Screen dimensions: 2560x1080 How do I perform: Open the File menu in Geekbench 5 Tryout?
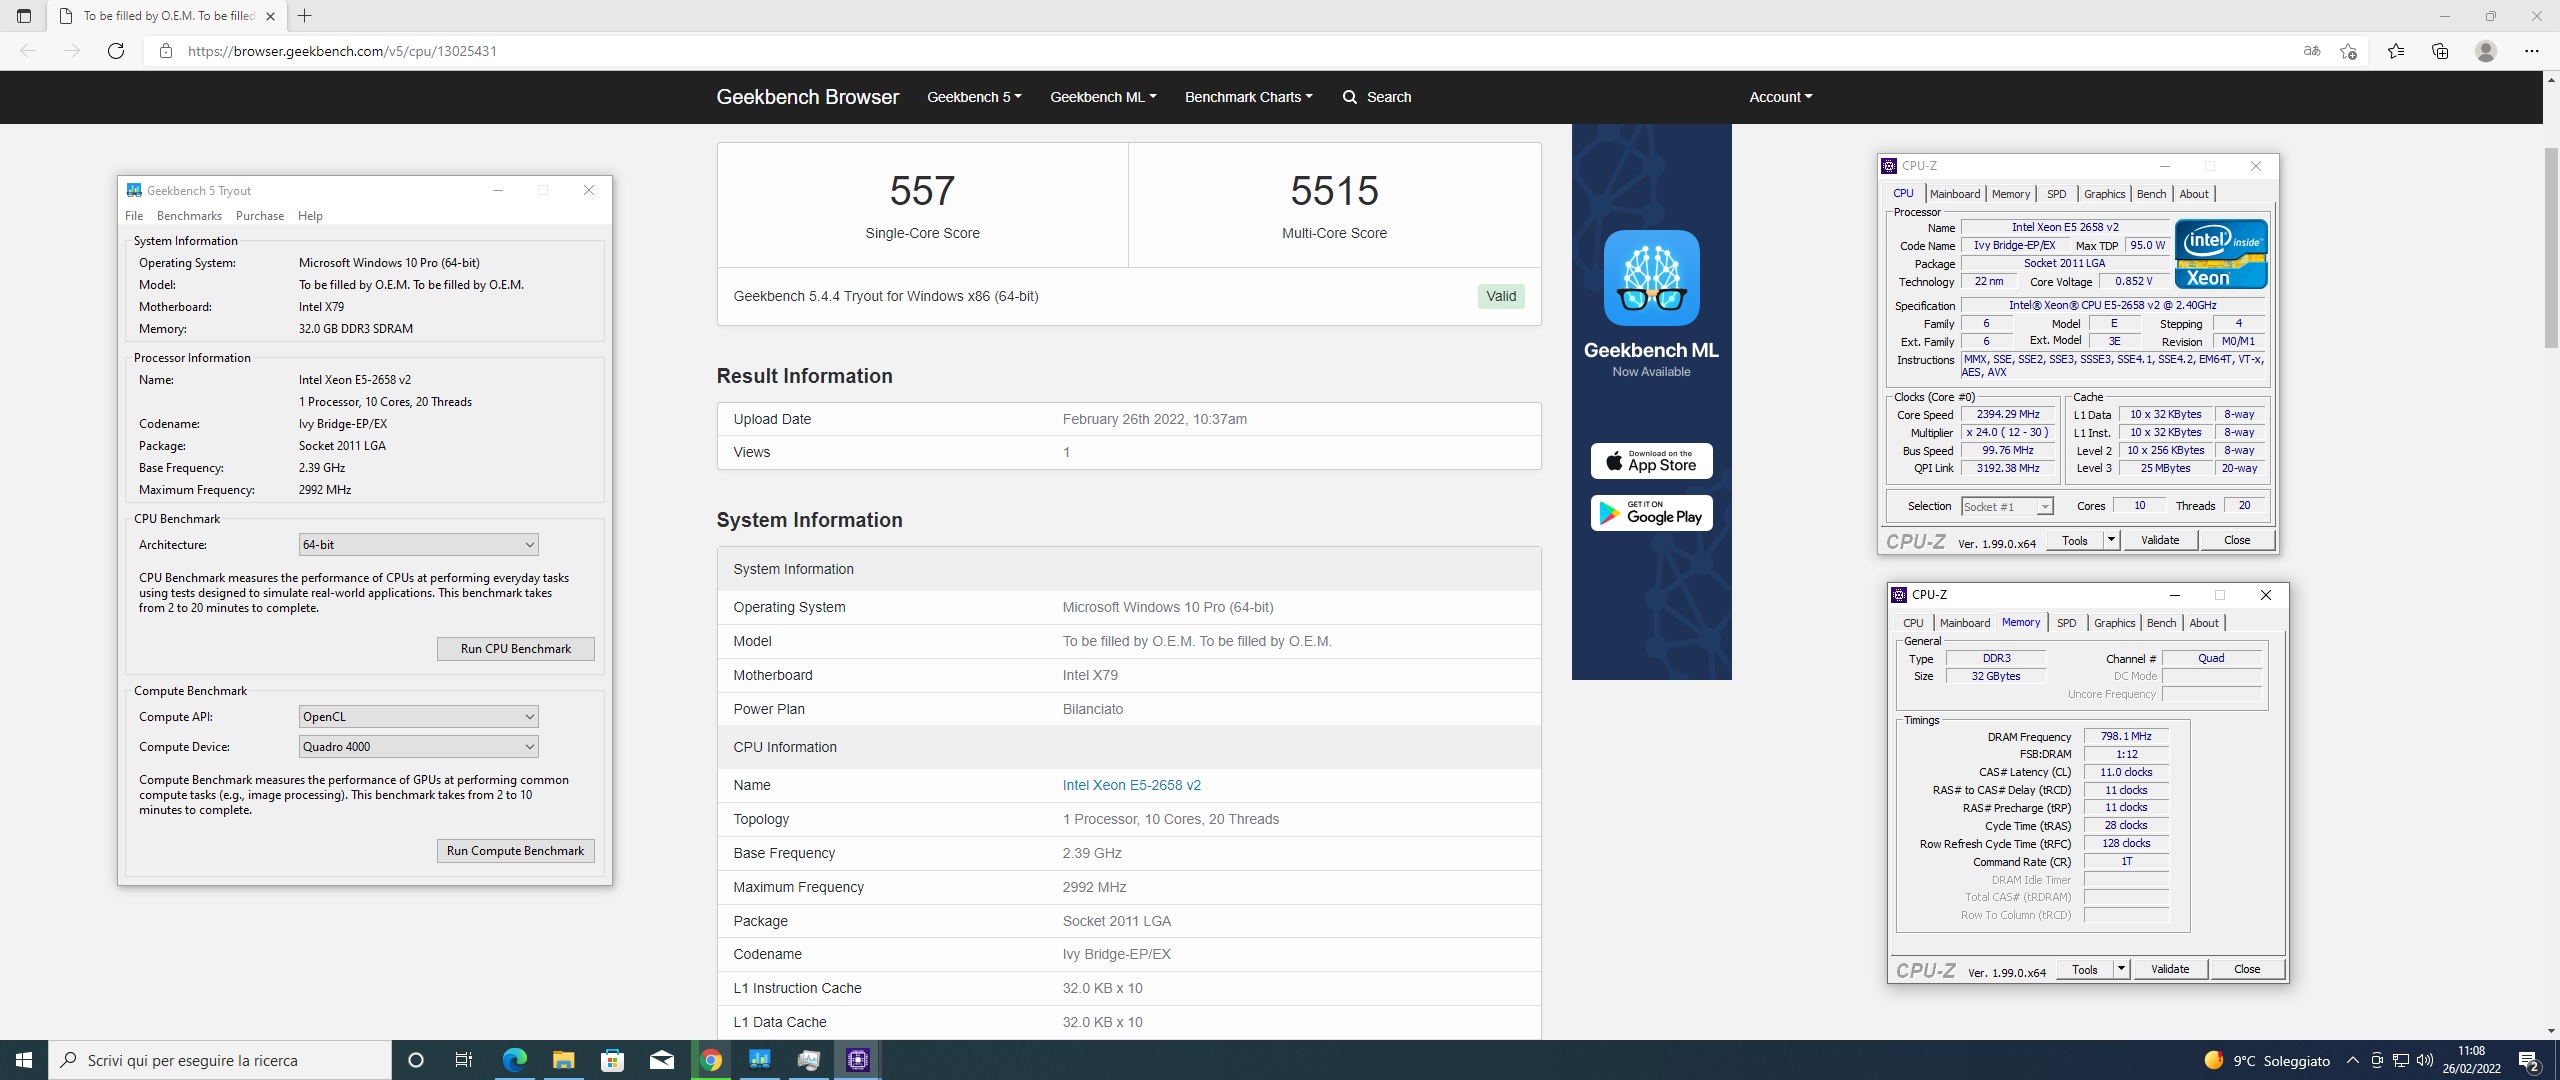tap(134, 216)
